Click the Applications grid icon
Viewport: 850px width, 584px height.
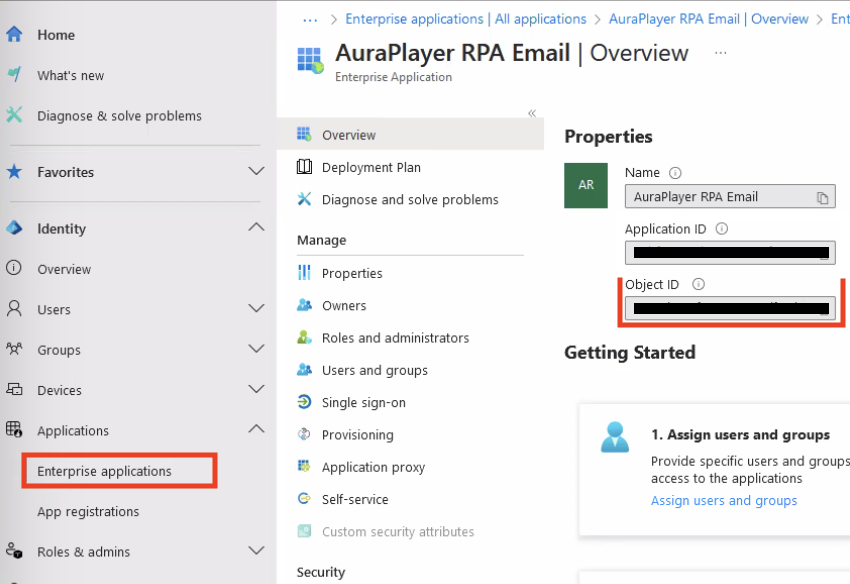(14, 429)
